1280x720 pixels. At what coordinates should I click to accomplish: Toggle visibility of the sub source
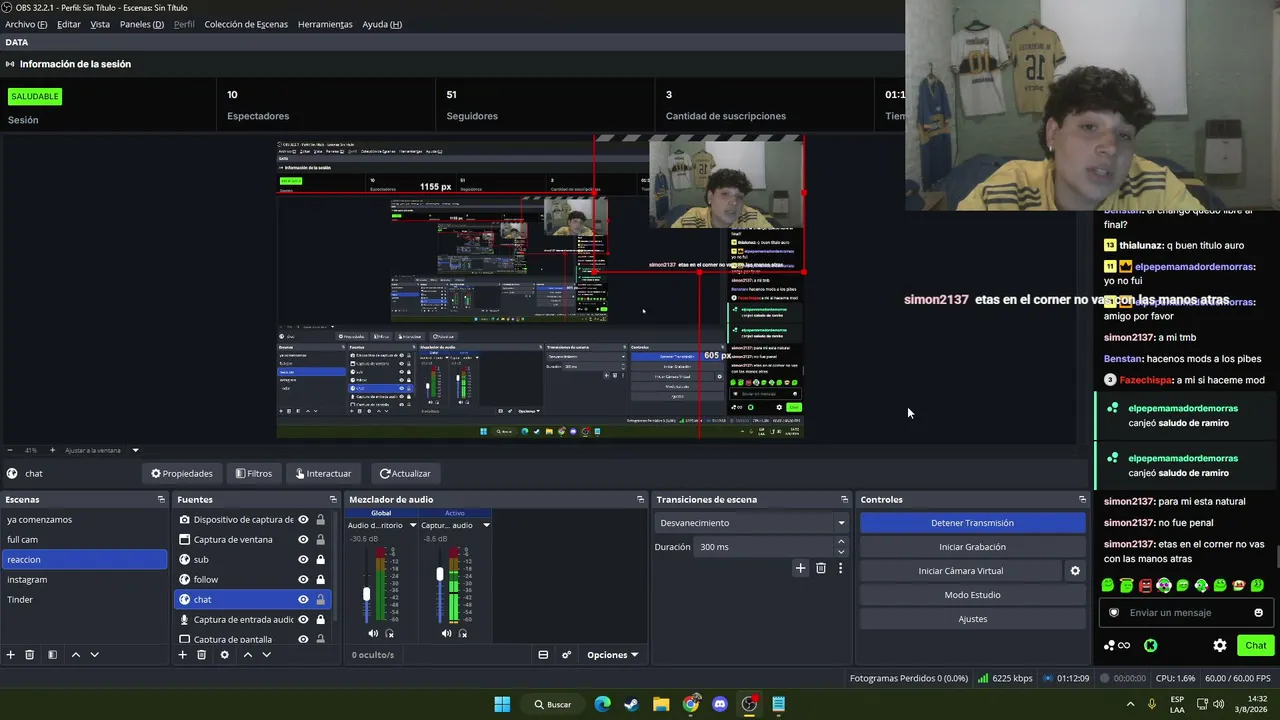303,560
